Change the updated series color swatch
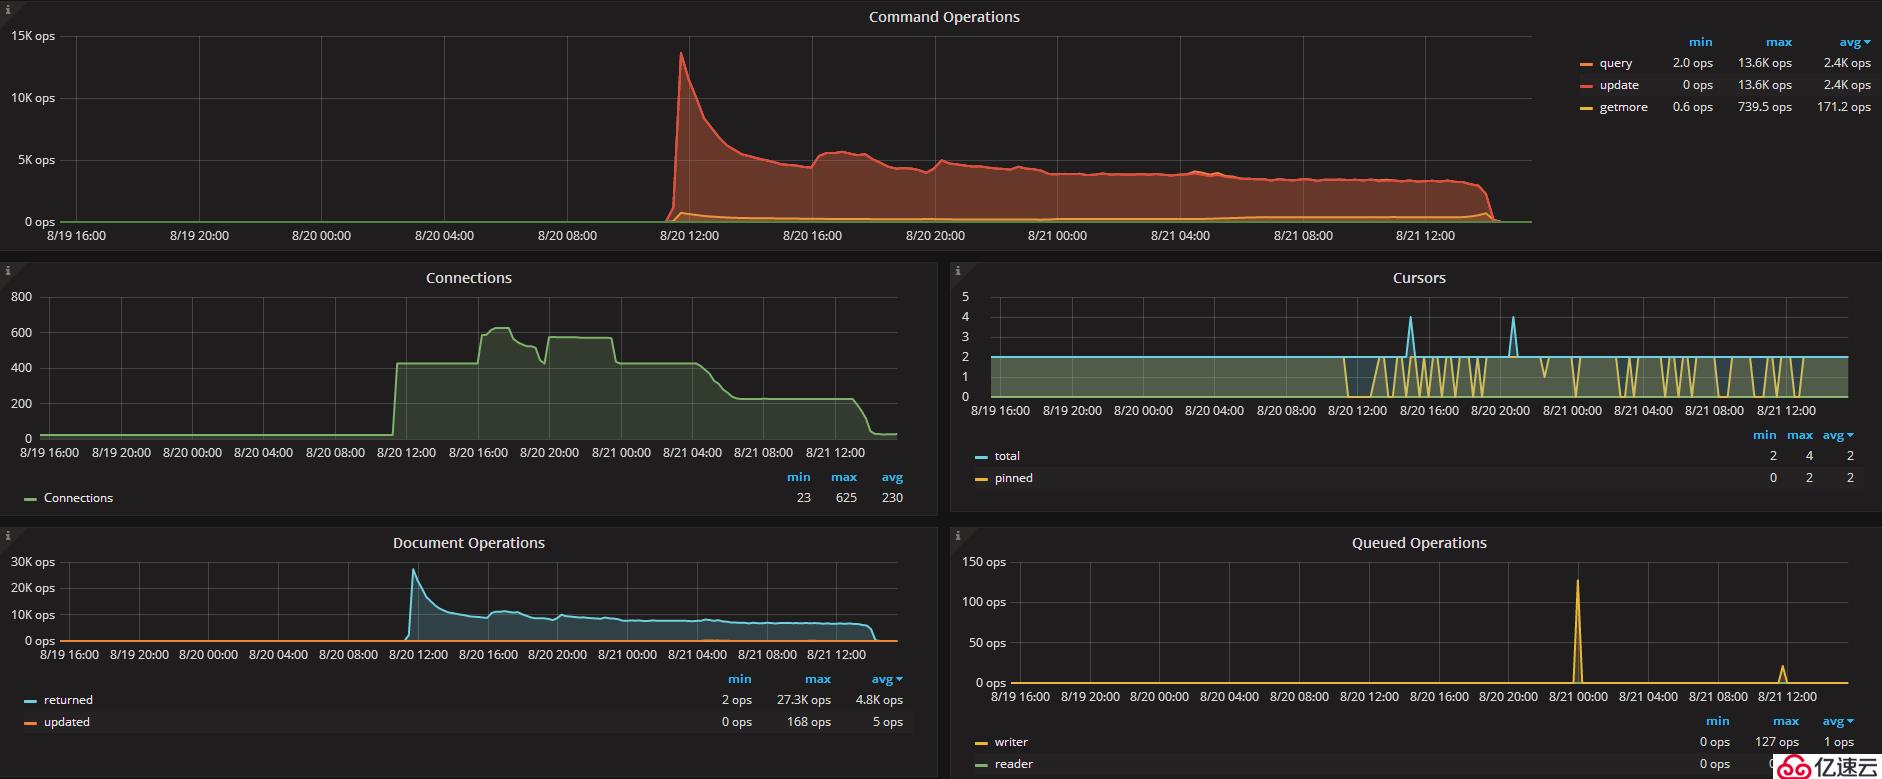Viewport: 1882px width, 779px height. (x=30, y=723)
